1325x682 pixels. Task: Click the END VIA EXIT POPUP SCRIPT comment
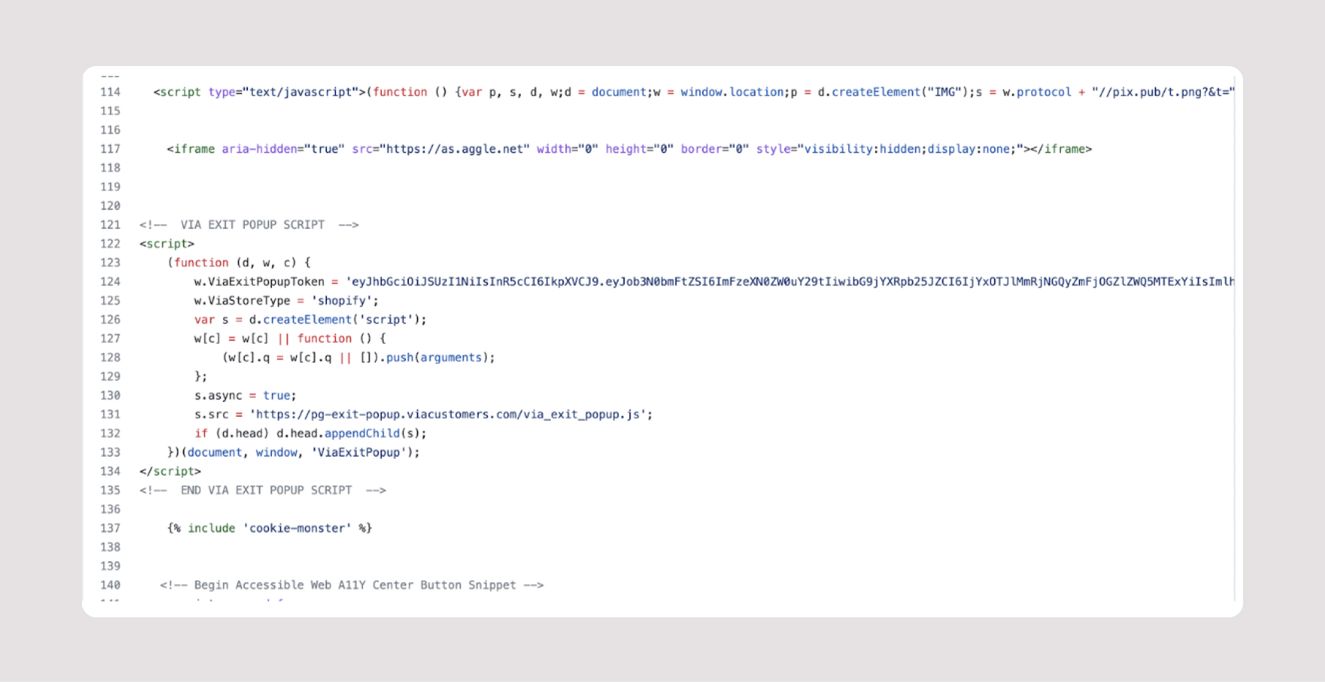click(x=263, y=490)
